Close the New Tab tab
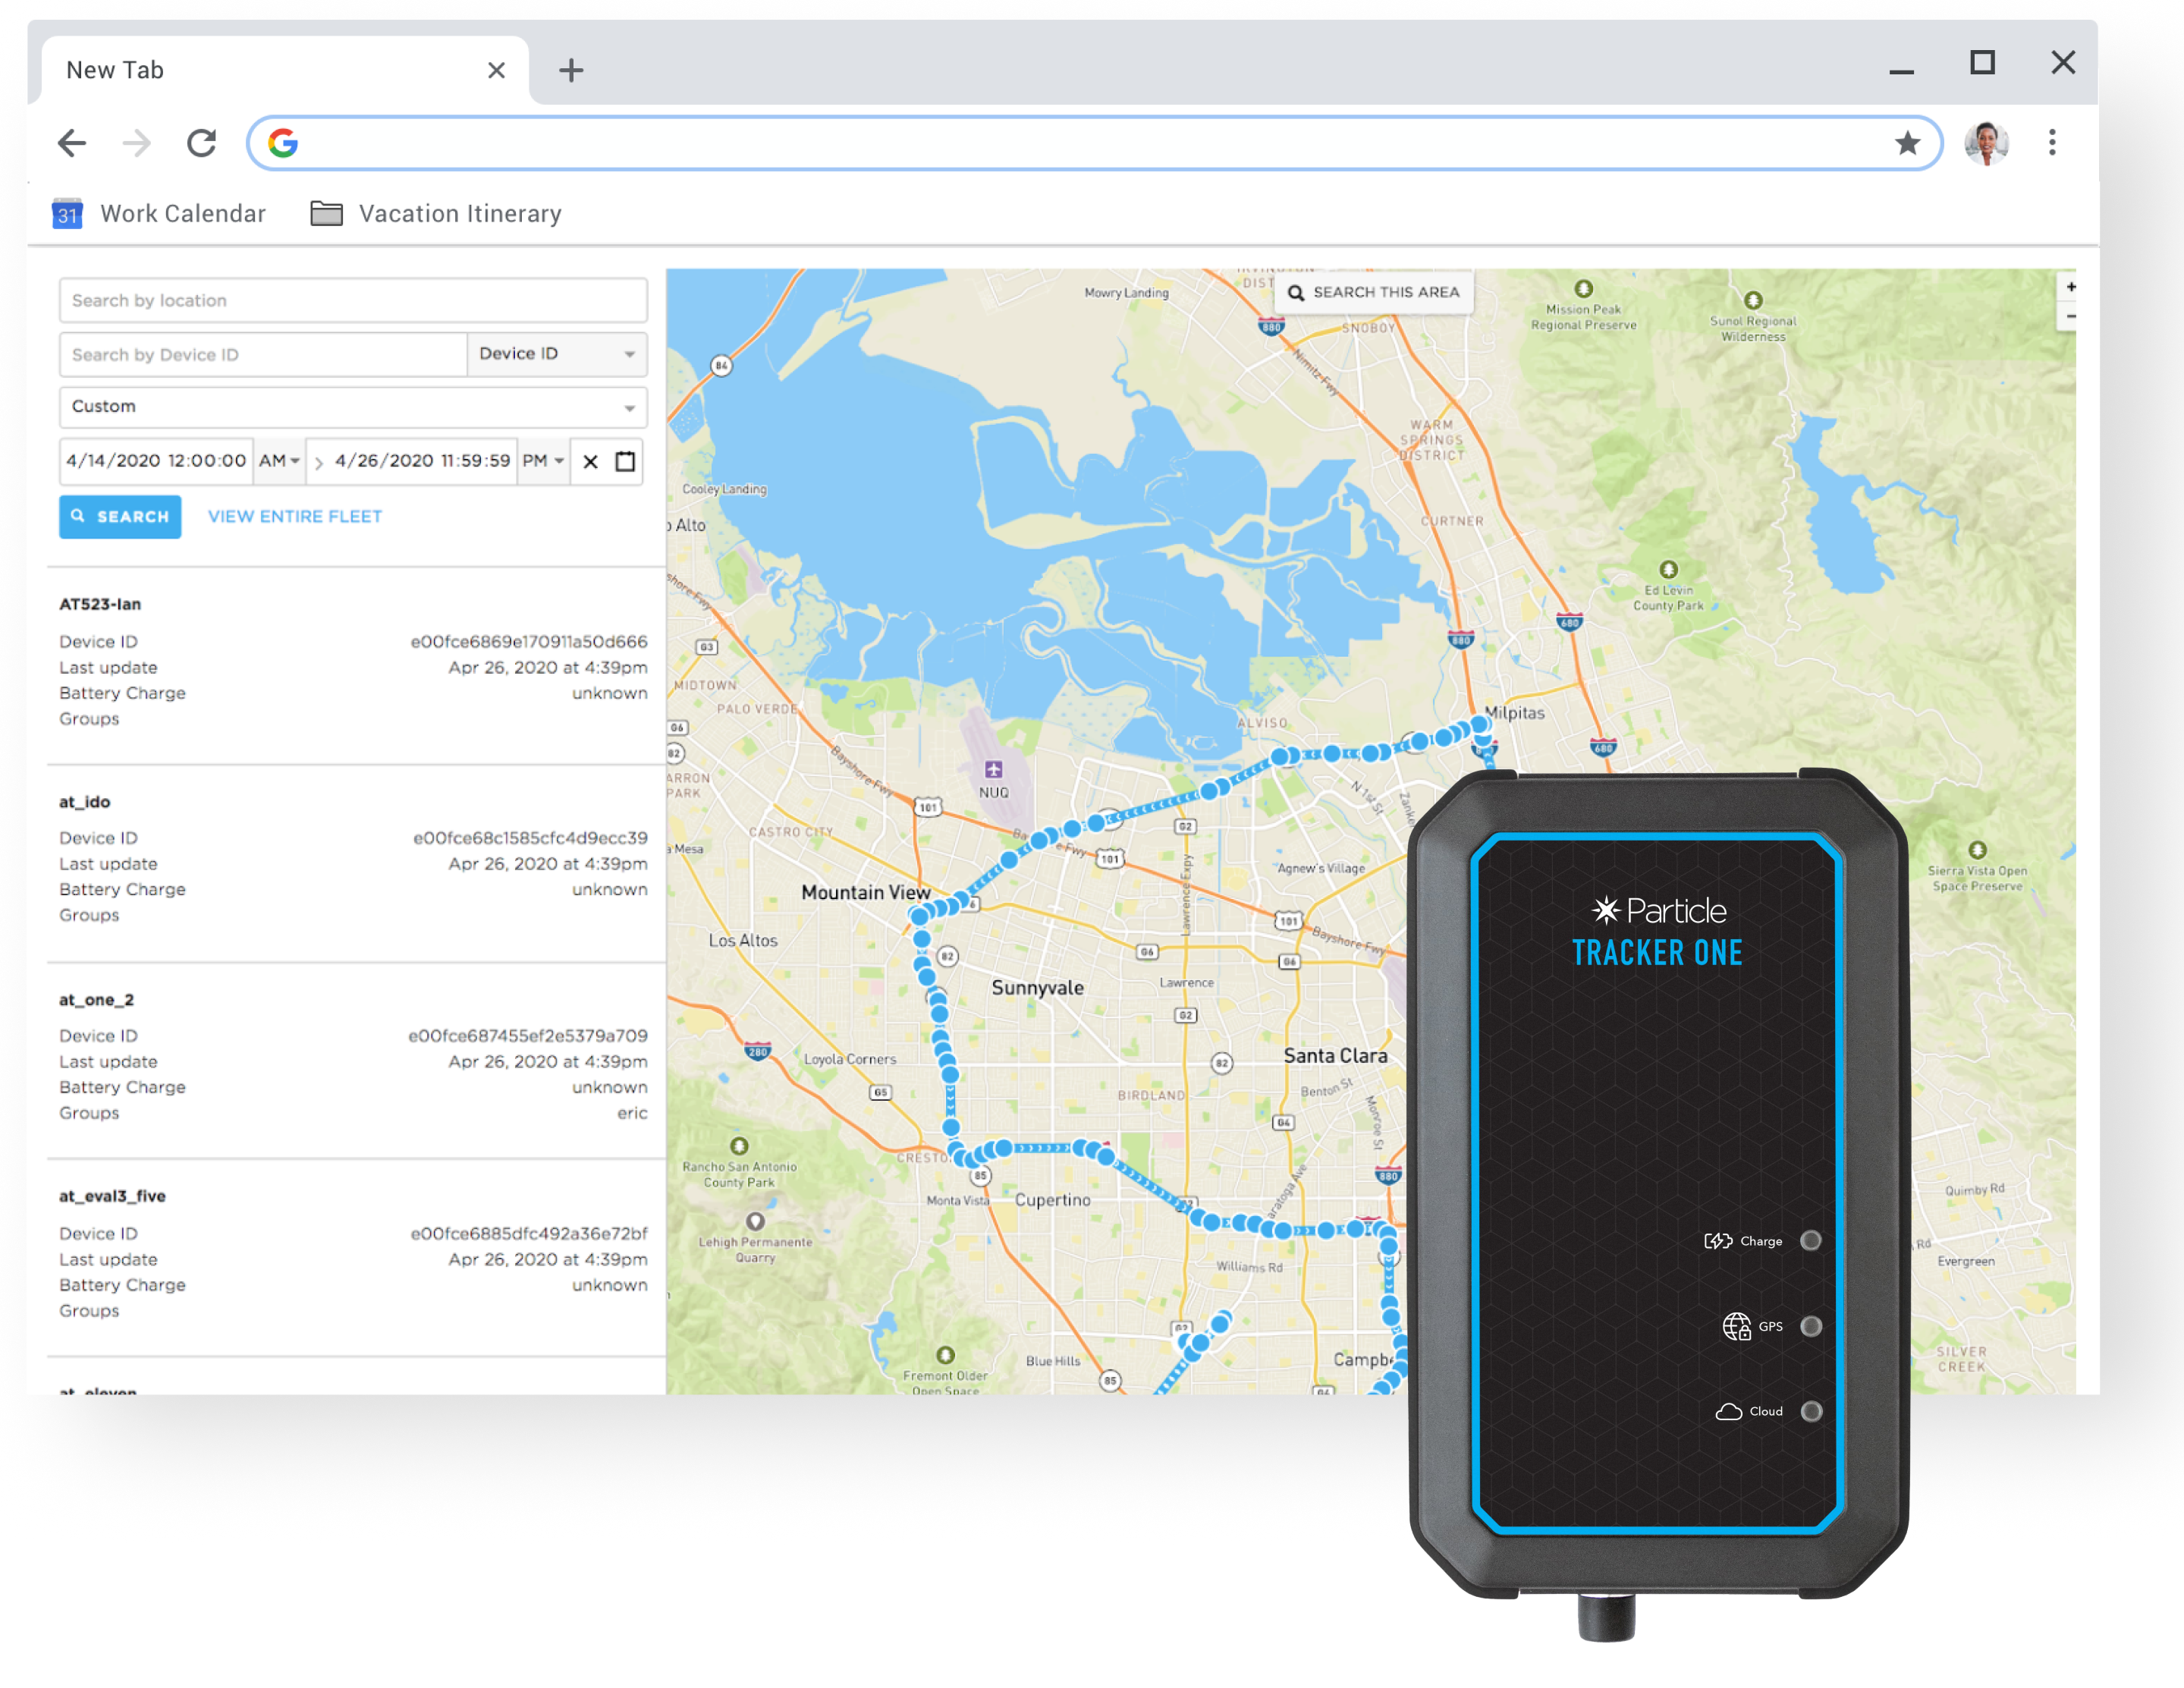 pyautogui.click(x=496, y=70)
